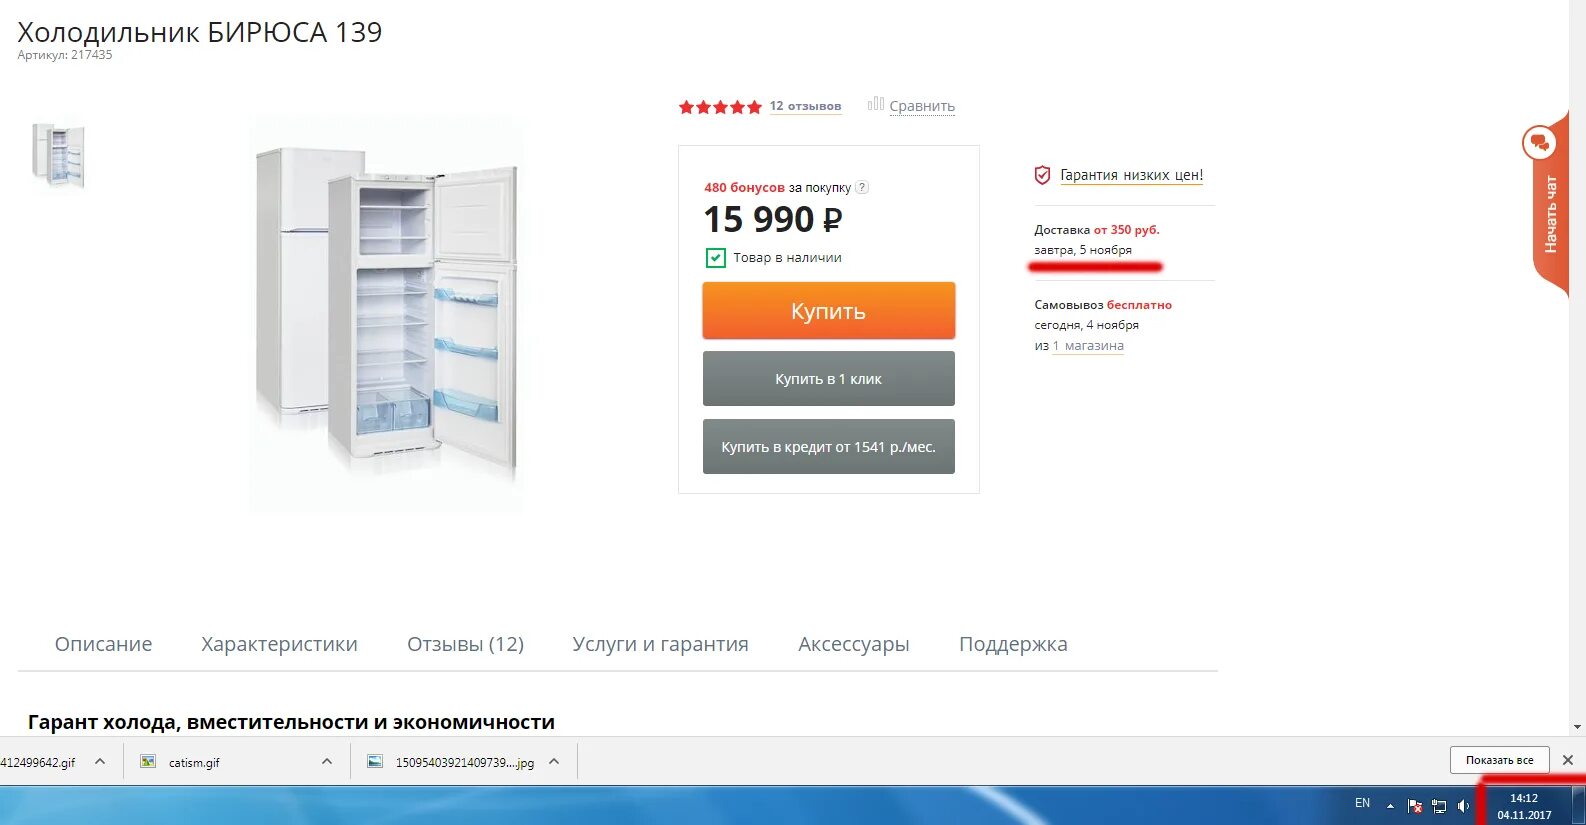Open the 12 отзывов link
This screenshot has width=1586, height=825.
(x=805, y=106)
